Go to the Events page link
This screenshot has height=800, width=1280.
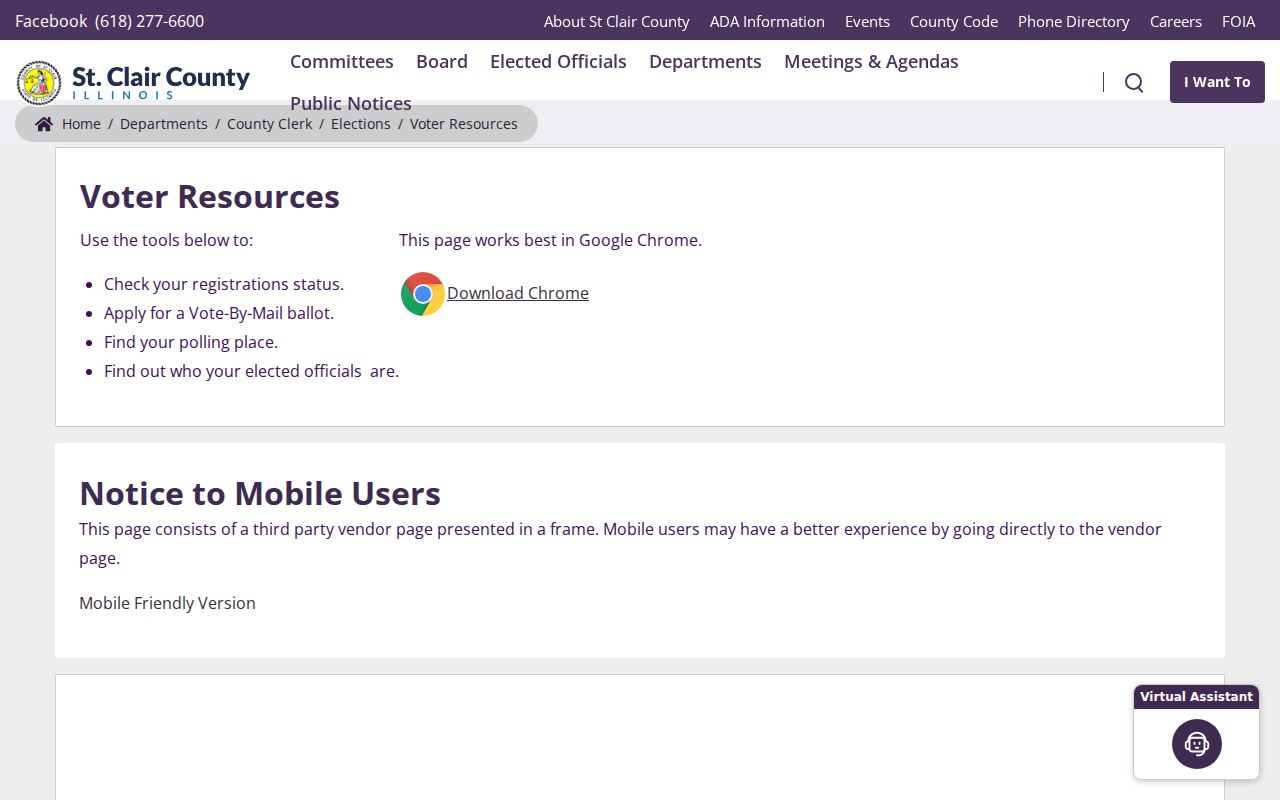pyautogui.click(x=867, y=21)
